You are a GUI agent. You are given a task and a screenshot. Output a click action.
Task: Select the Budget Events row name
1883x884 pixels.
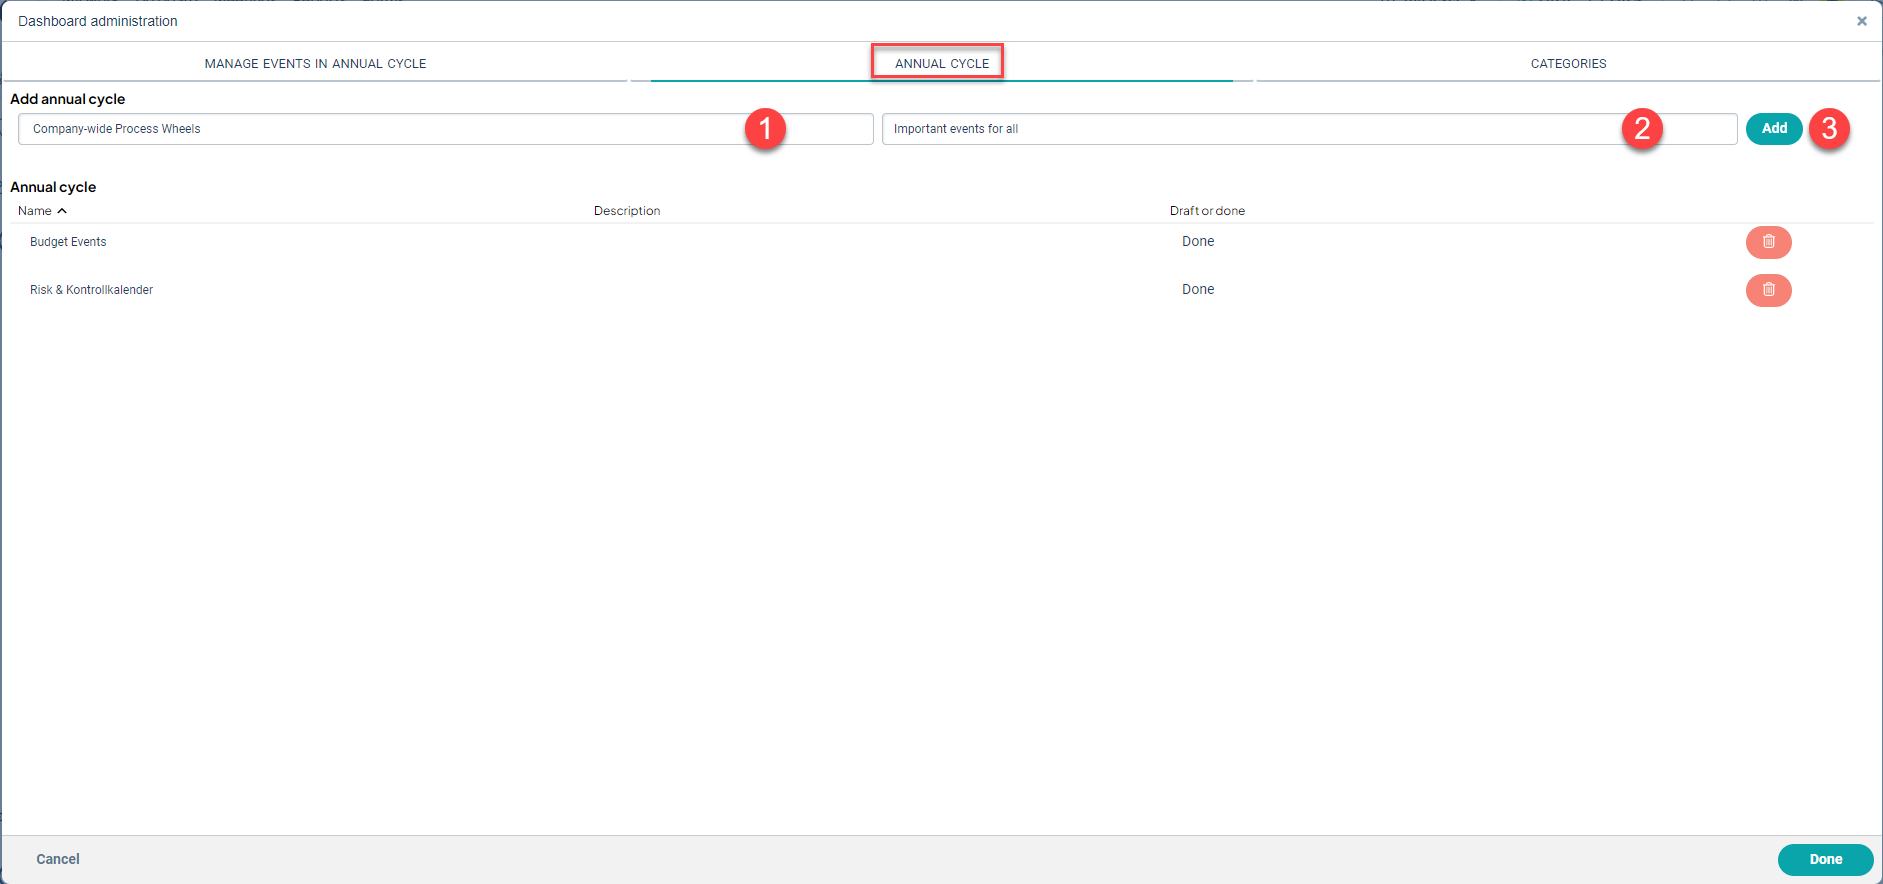pyautogui.click(x=68, y=242)
